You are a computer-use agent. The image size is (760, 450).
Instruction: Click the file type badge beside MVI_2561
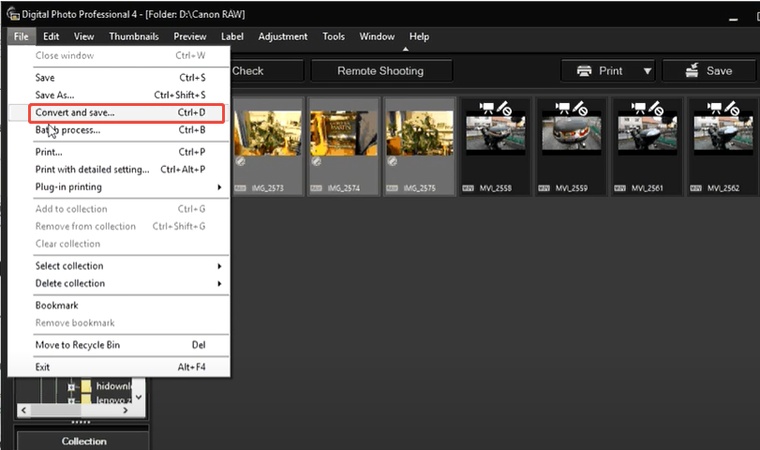(620, 188)
